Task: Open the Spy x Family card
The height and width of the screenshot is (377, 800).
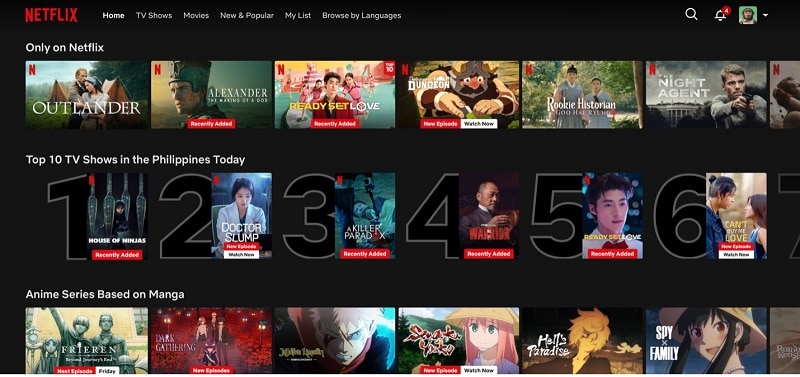Action: coord(706,340)
